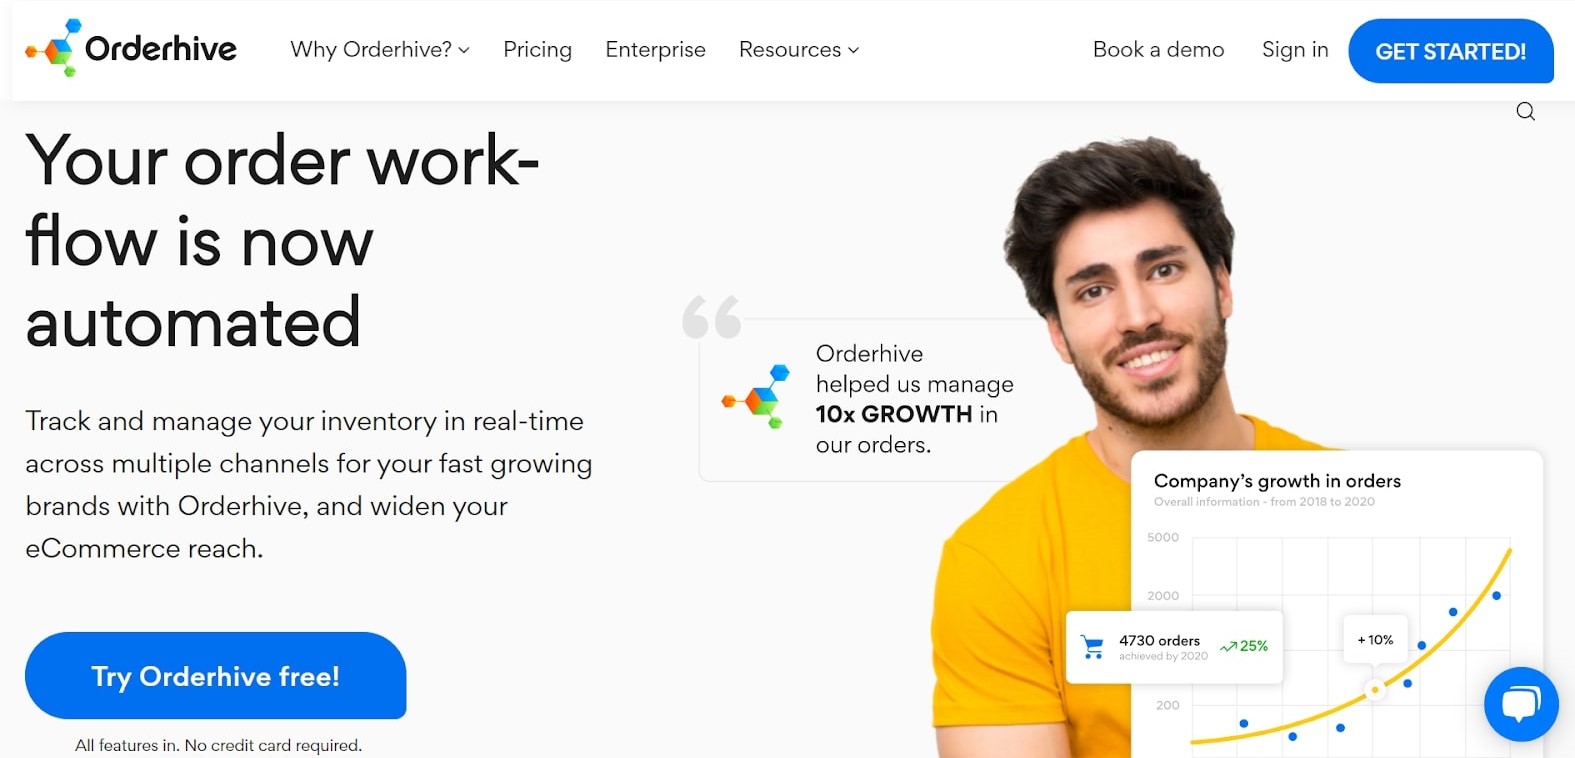The height and width of the screenshot is (758, 1575).
Task: Click the Book a demo link
Action: pos(1158,50)
